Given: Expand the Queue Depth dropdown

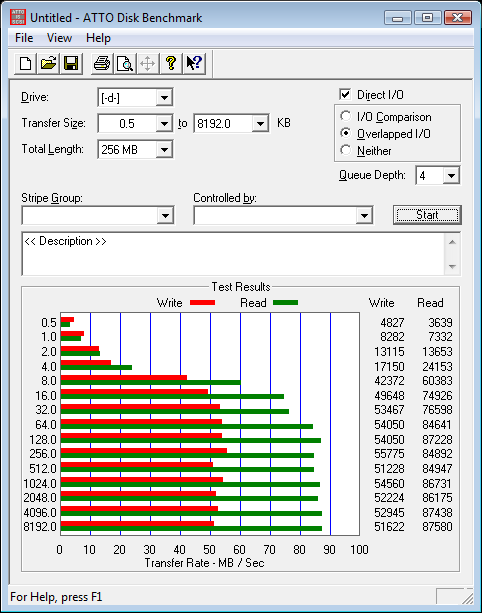Looking at the screenshot, I should (x=451, y=176).
